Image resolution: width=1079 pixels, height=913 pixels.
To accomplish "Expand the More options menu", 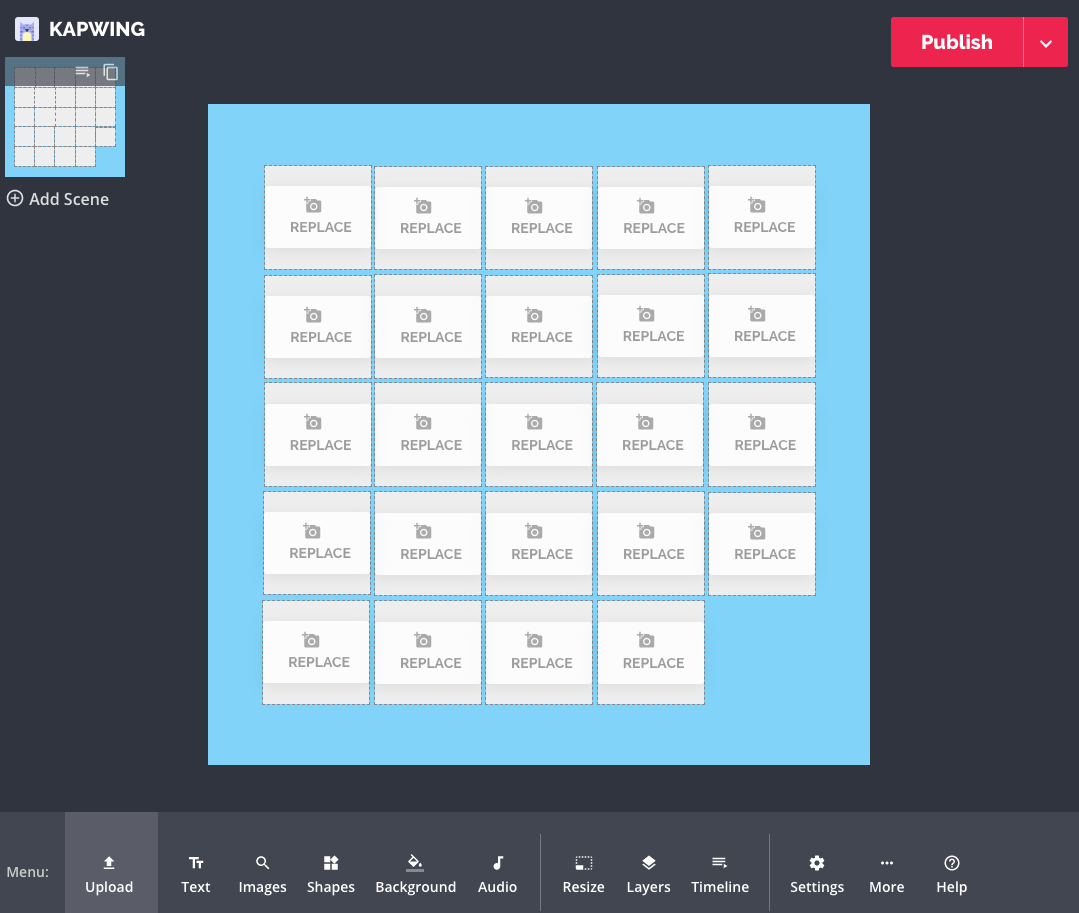I will [886, 873].
